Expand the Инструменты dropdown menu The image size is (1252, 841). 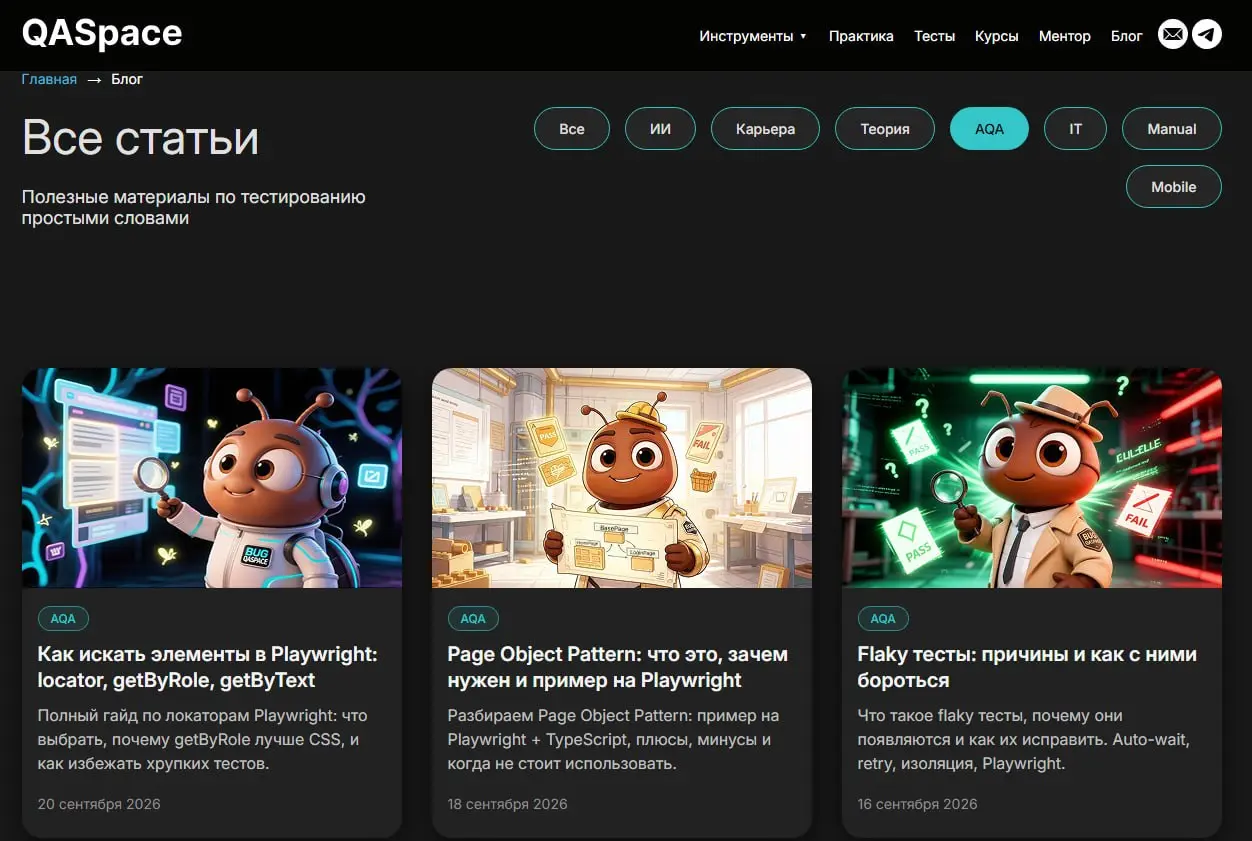click(x=753, y=36)
